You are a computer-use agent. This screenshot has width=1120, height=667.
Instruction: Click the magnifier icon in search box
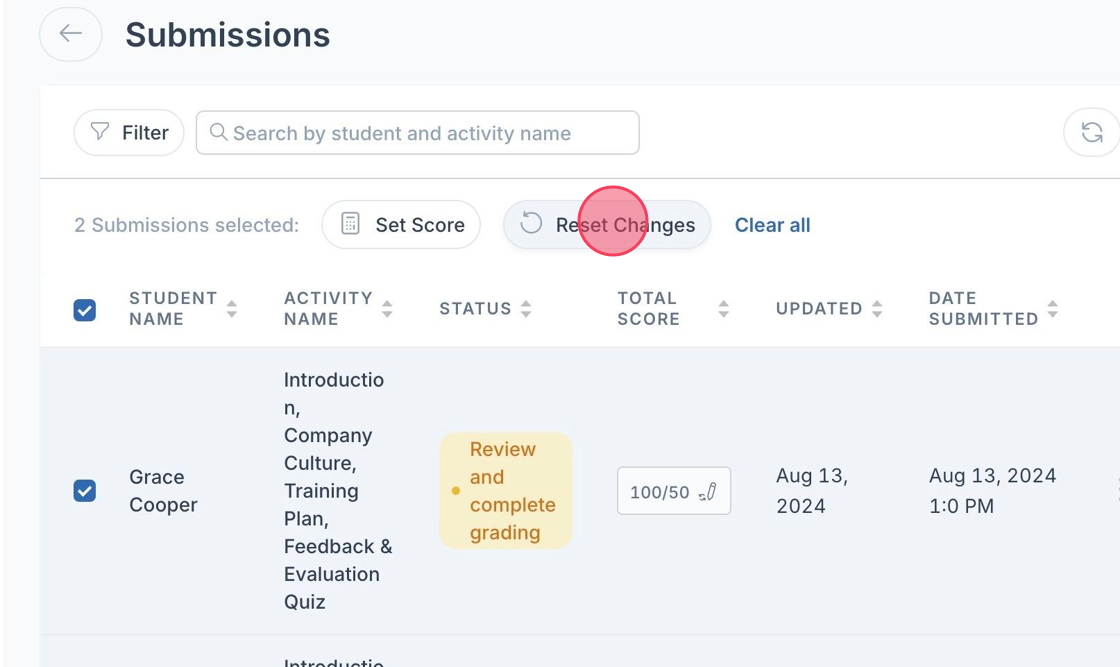(218, 133)
